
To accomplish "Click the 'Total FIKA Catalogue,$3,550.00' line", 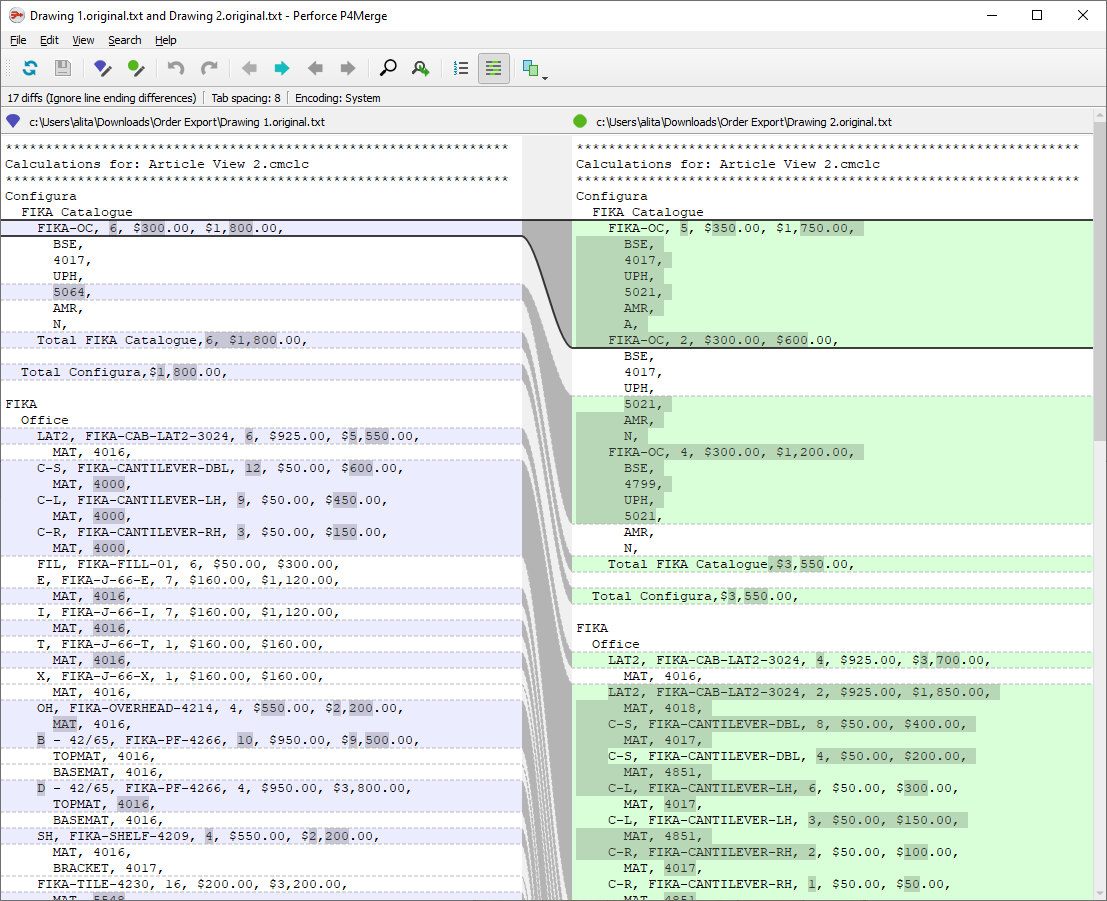I will click(x=731, y=564).
